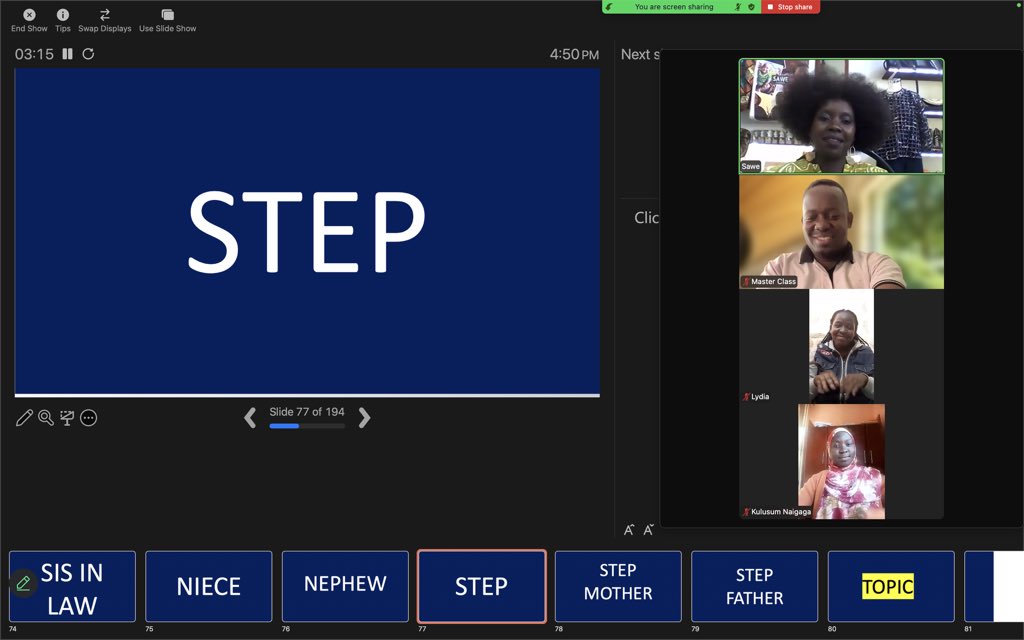Unmute Kulusum Naigaga in the Zoom panel
The image size is (1024, 640).
pos(745,510)
